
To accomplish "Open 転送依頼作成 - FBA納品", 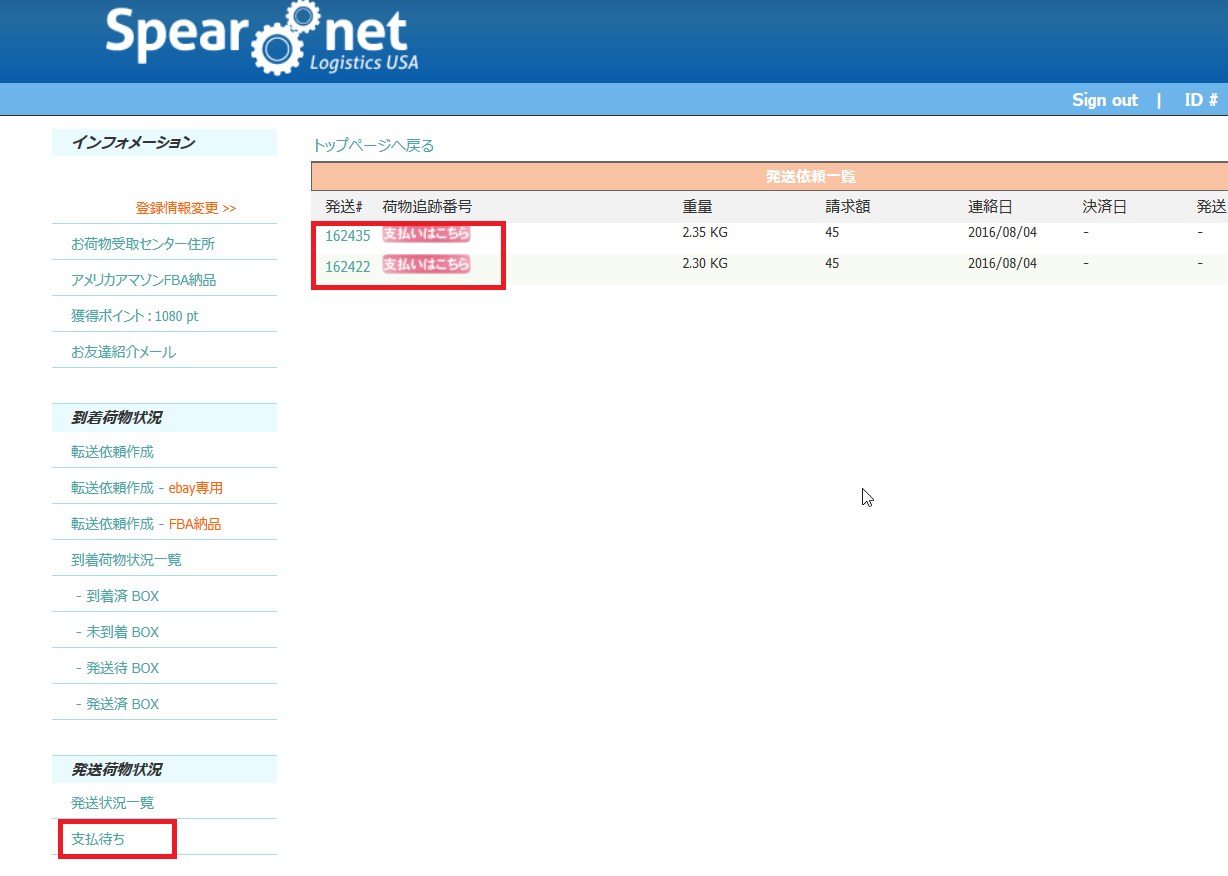I will tap(146, 524).
